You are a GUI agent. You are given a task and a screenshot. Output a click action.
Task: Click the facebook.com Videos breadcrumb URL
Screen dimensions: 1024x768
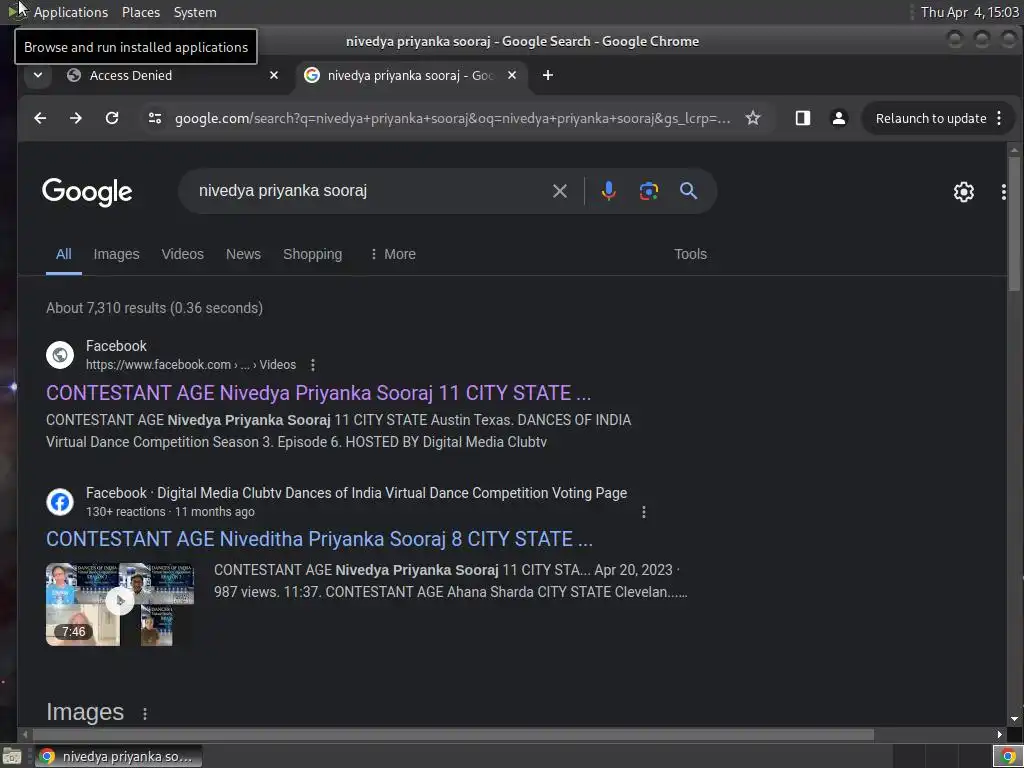tap(191, 364)
